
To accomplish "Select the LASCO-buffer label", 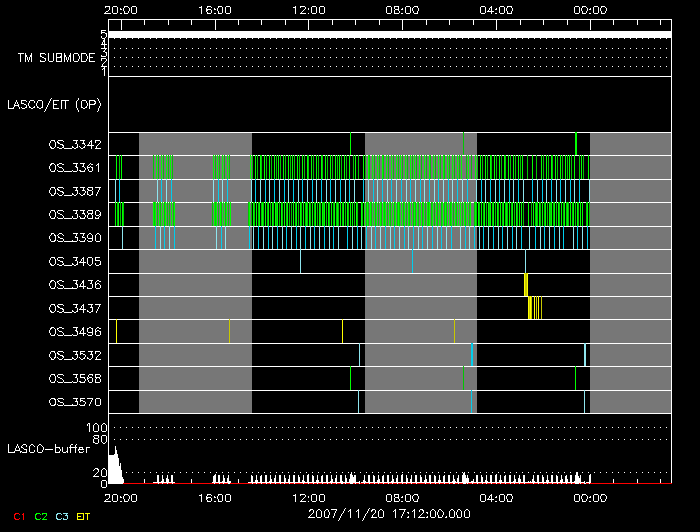I will click(49, 448).
